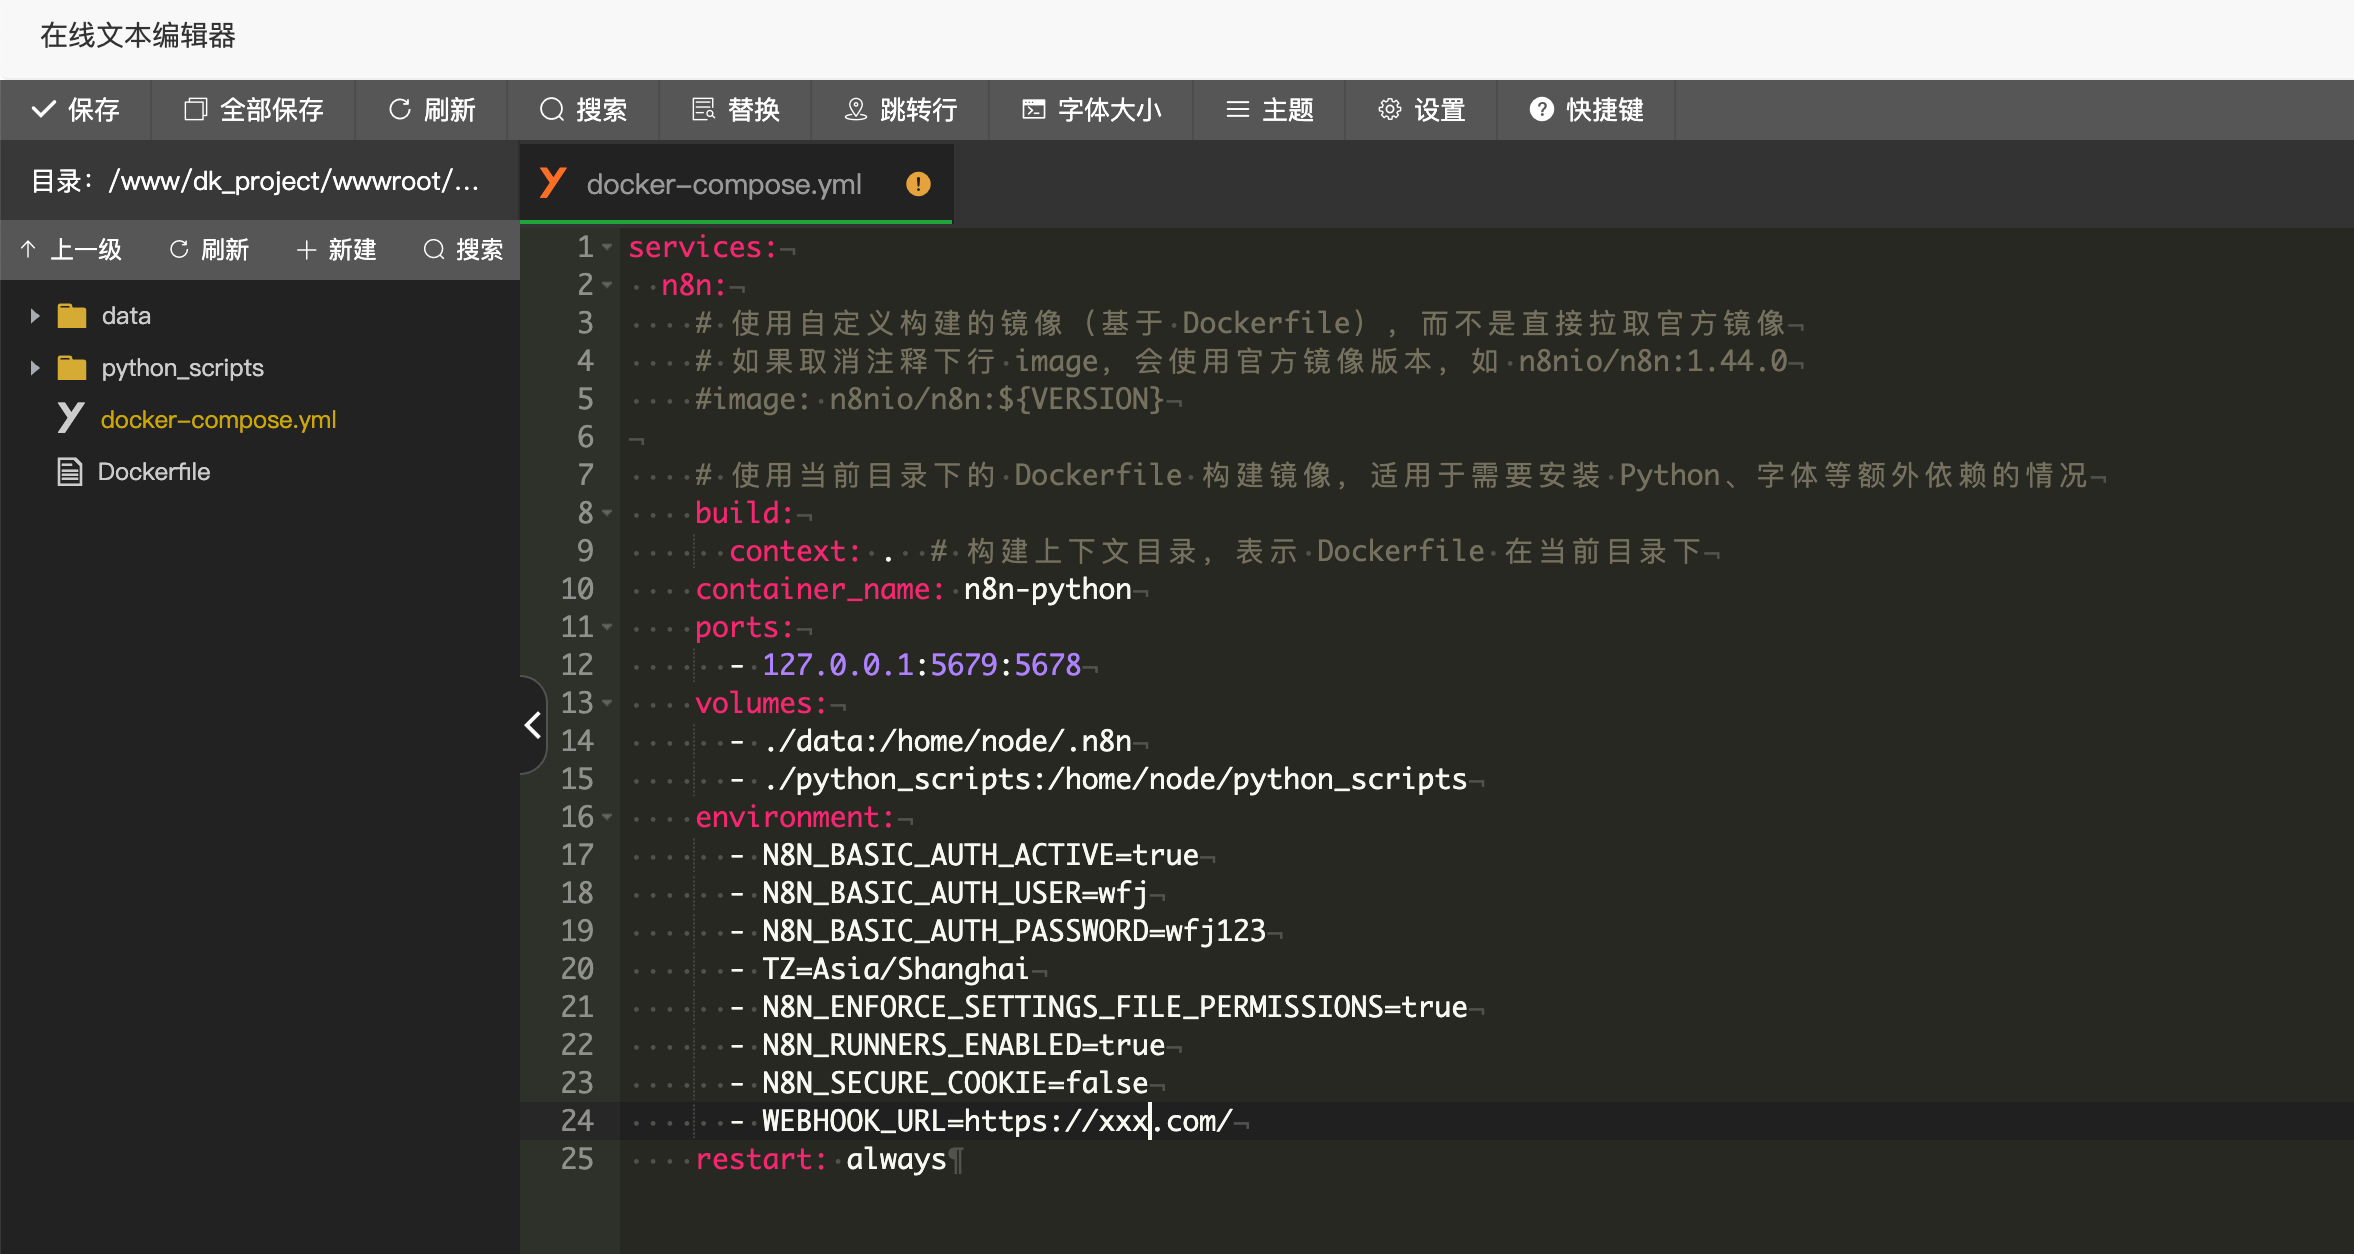This screenshot has width=2354, height=1254.
Task: Open the Theme (主题) menu
Action: tap(1270, 109)
